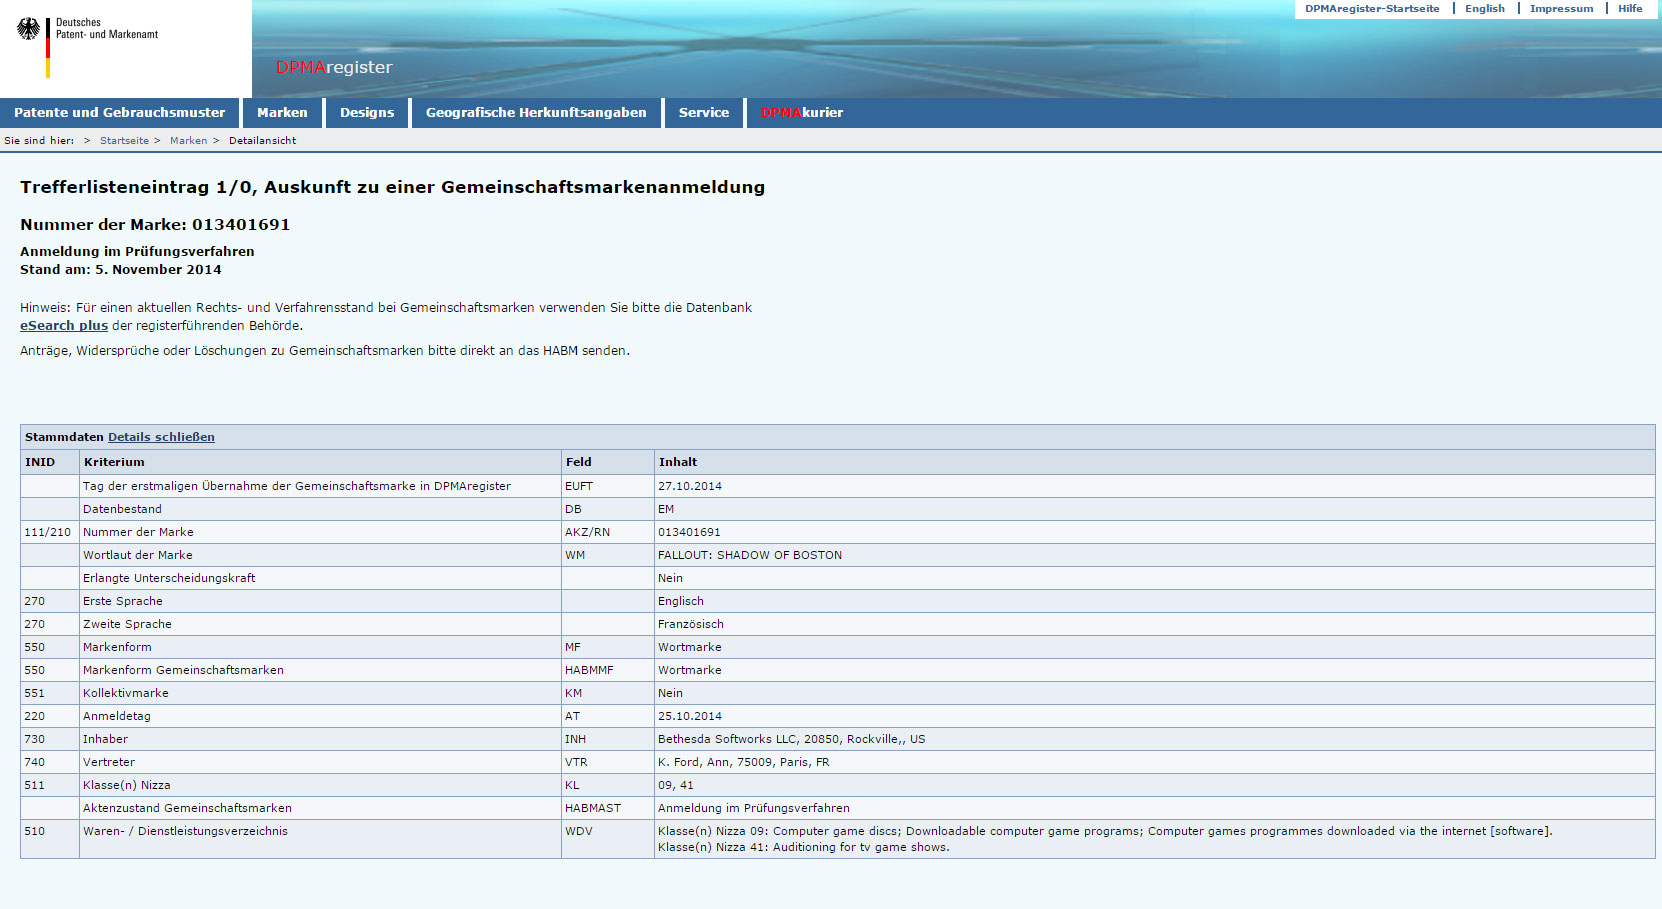
Task: Click the EUFT date 27.10.2014
Action: coord(689,486)
